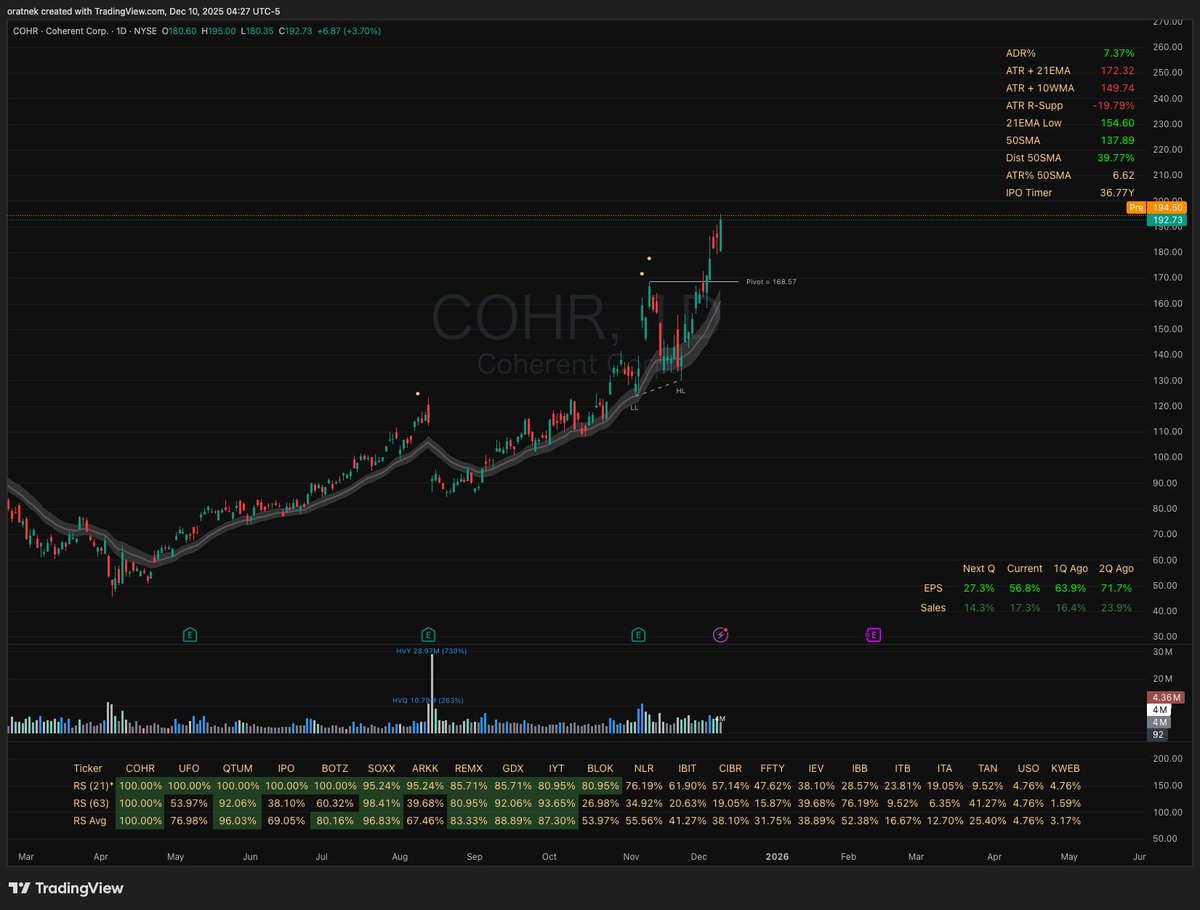This screenshot has height=910, width=1200.
Task: Click the 30M volume axis label
Action: coord(1162,651)
